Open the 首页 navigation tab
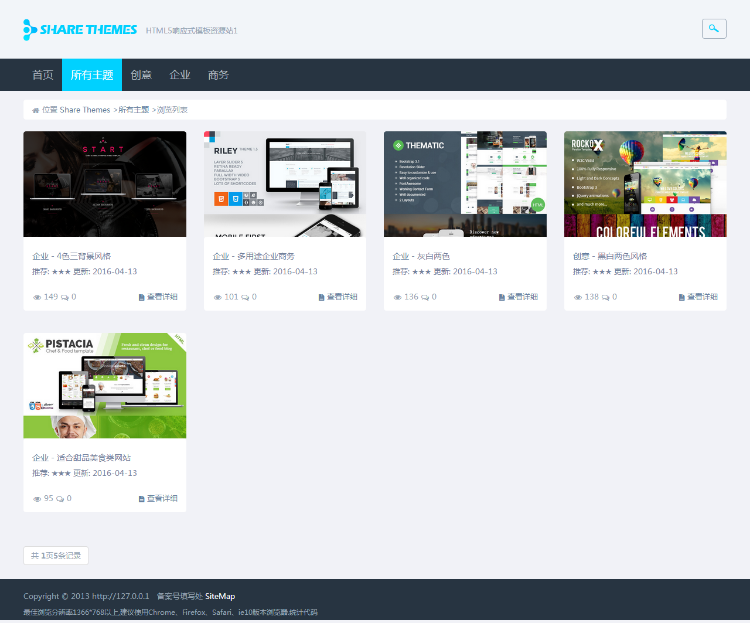The height and width of the screenshot is (623, 750). [43, 75]
